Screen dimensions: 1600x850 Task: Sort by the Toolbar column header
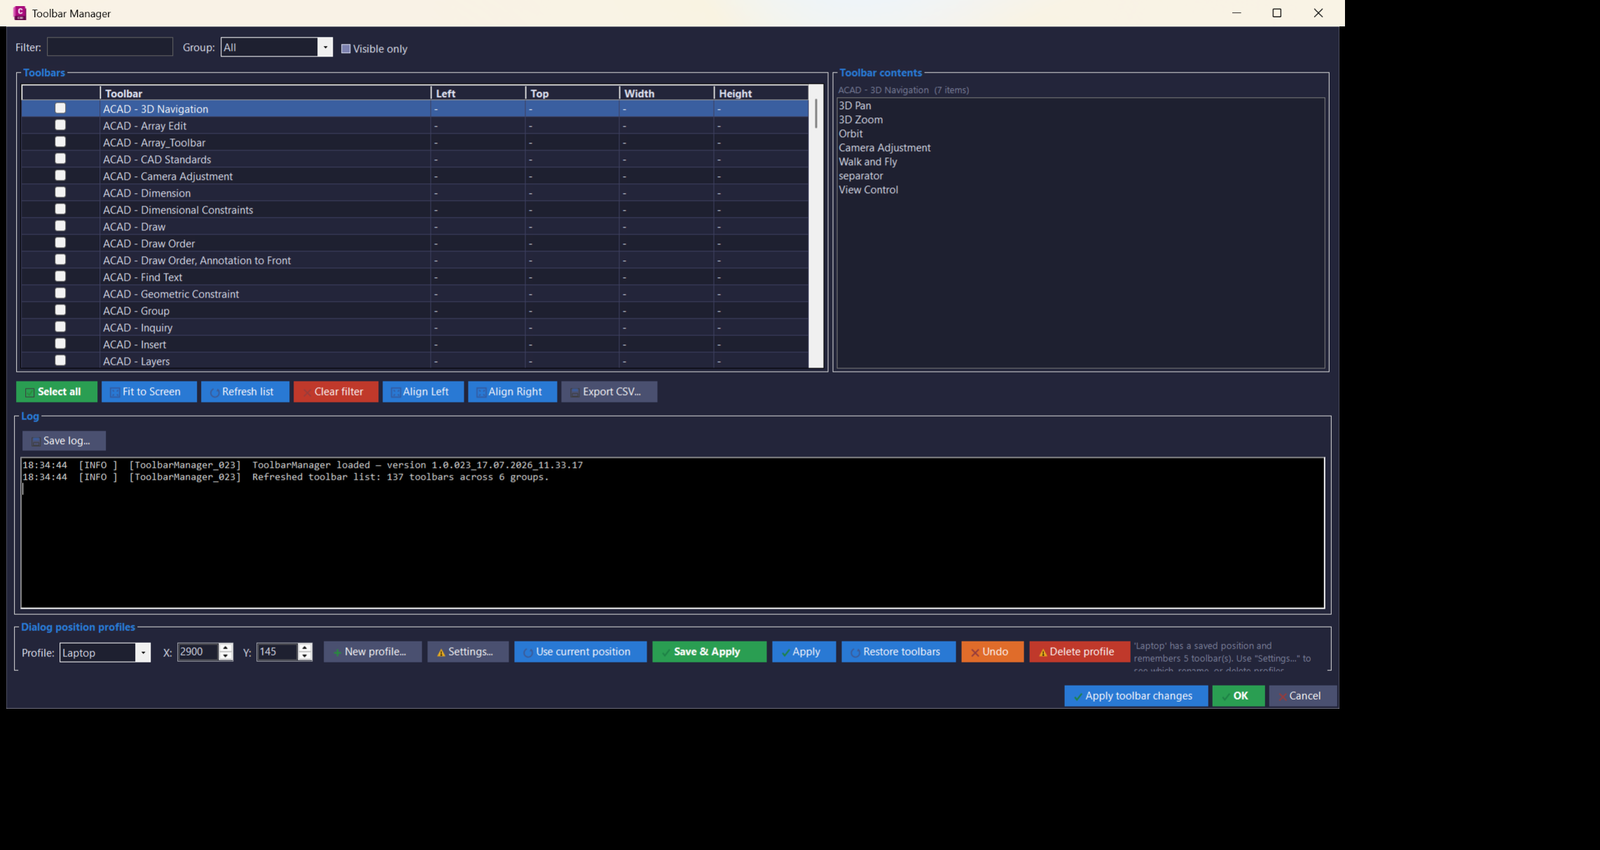tap(265, 93)
